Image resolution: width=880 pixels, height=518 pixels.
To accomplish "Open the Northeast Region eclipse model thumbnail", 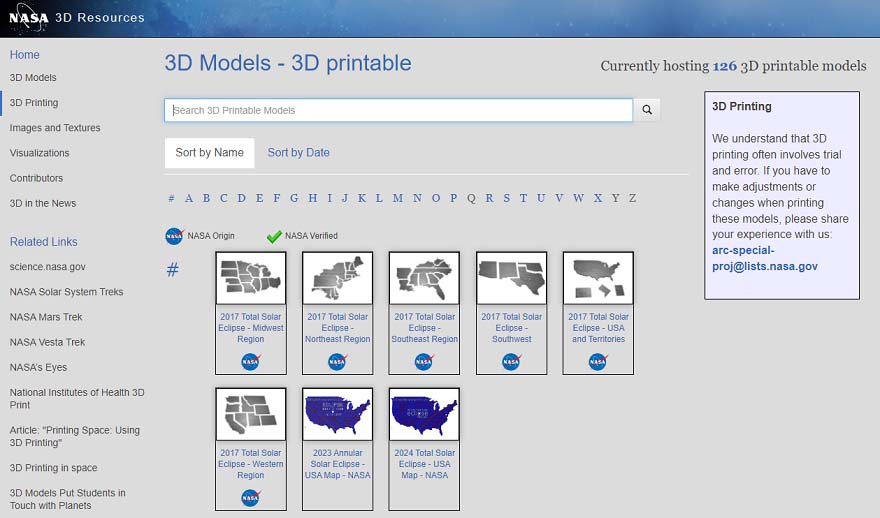I will click(337, 278).
